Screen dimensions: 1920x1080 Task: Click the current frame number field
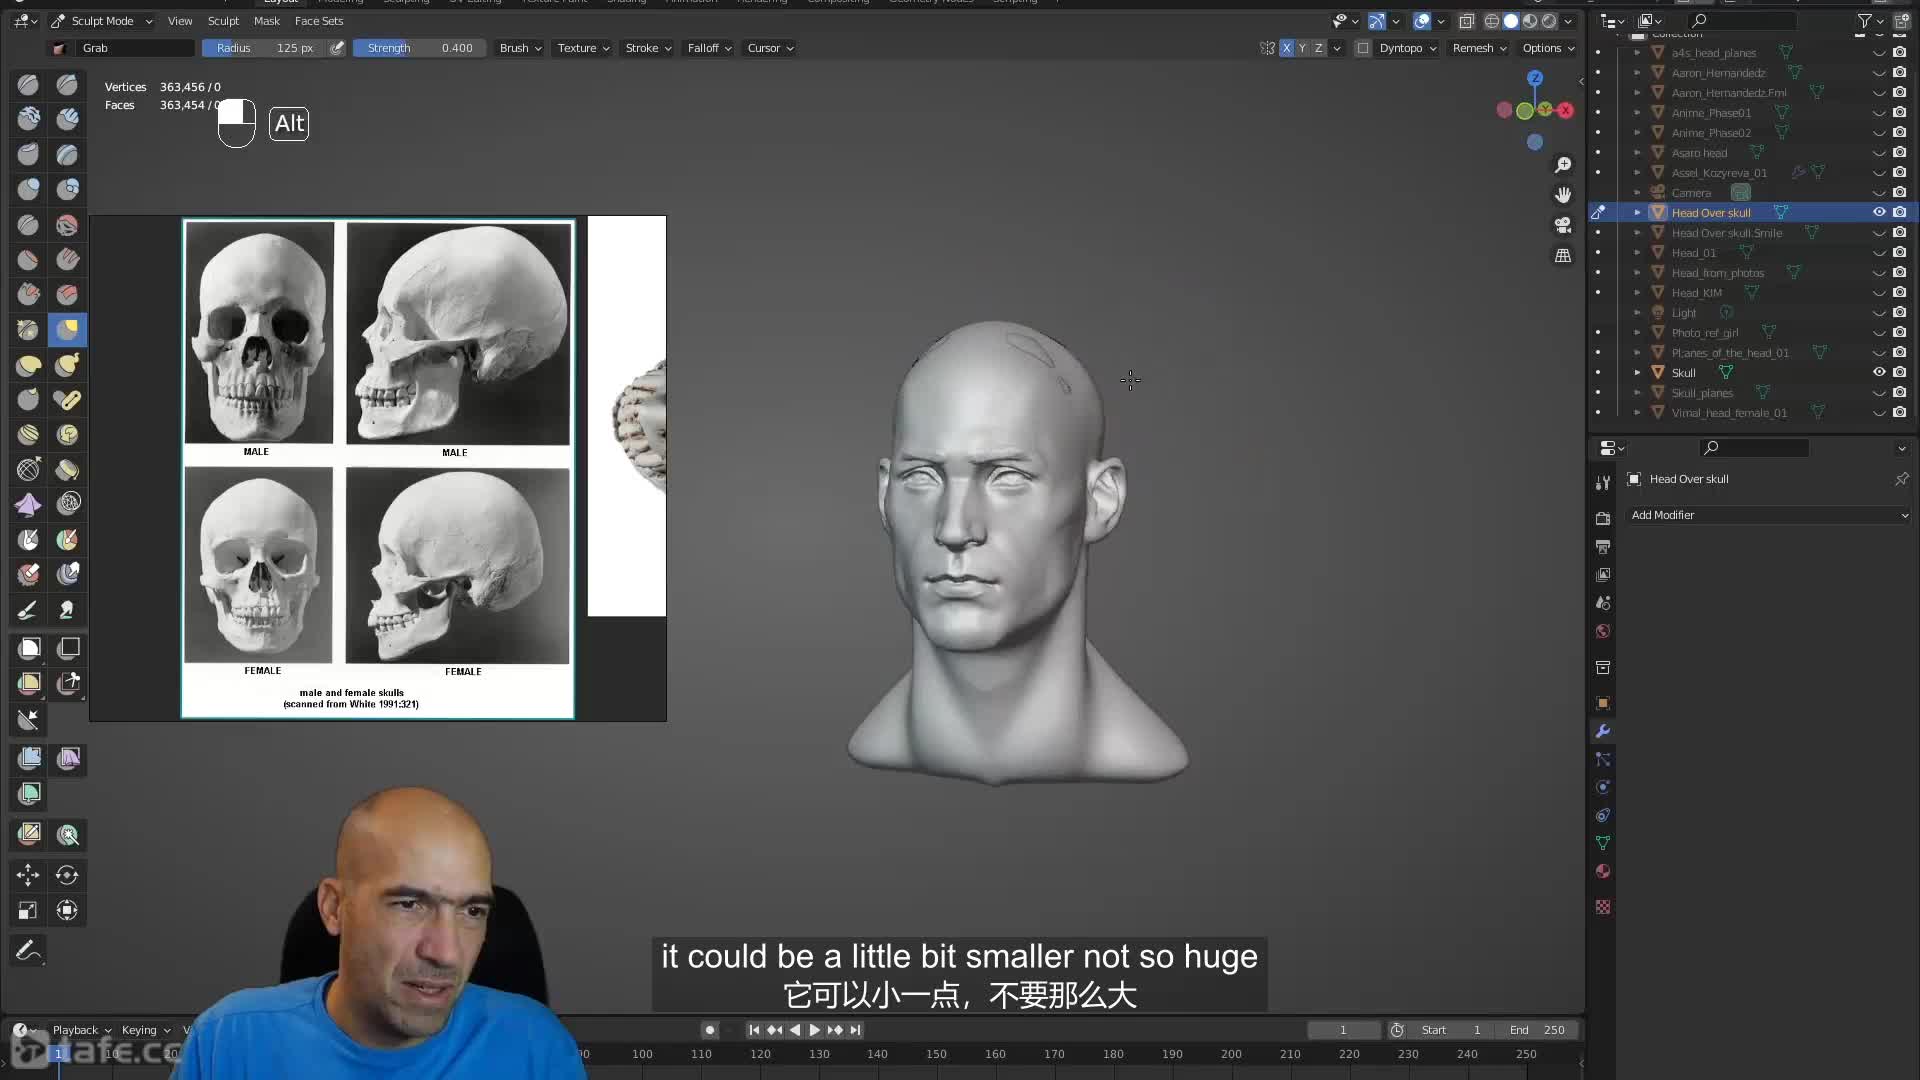tap(1343, 1030)
